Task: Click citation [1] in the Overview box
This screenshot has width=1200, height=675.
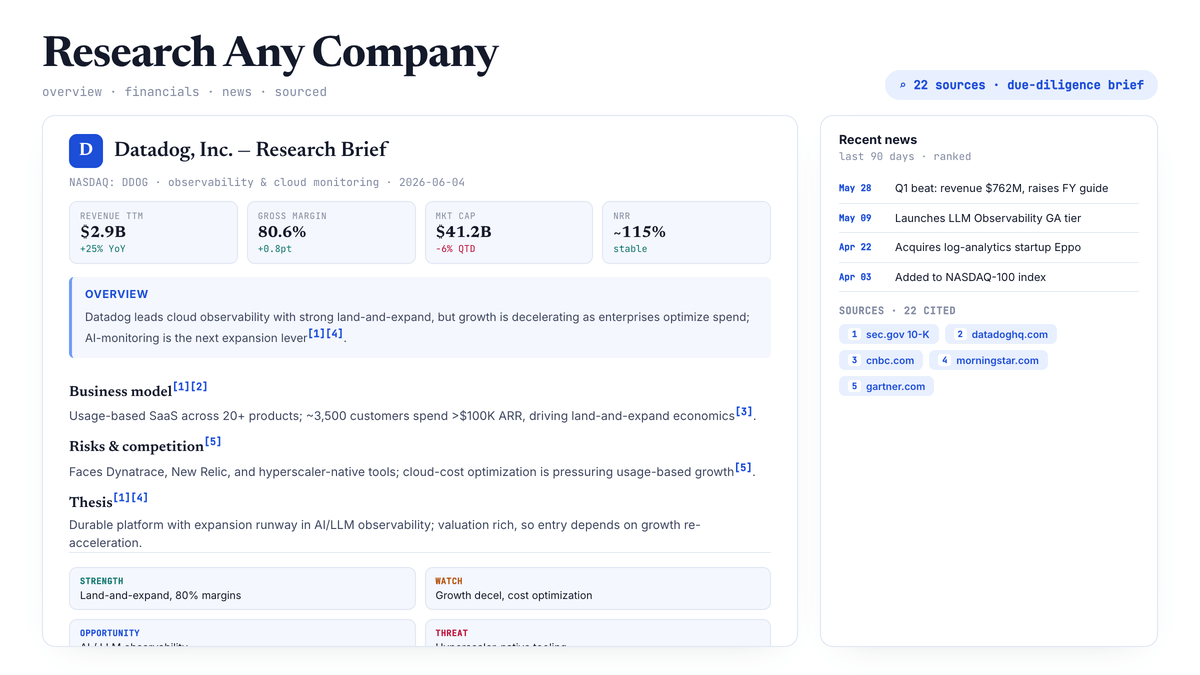Action: click(316, 333)
